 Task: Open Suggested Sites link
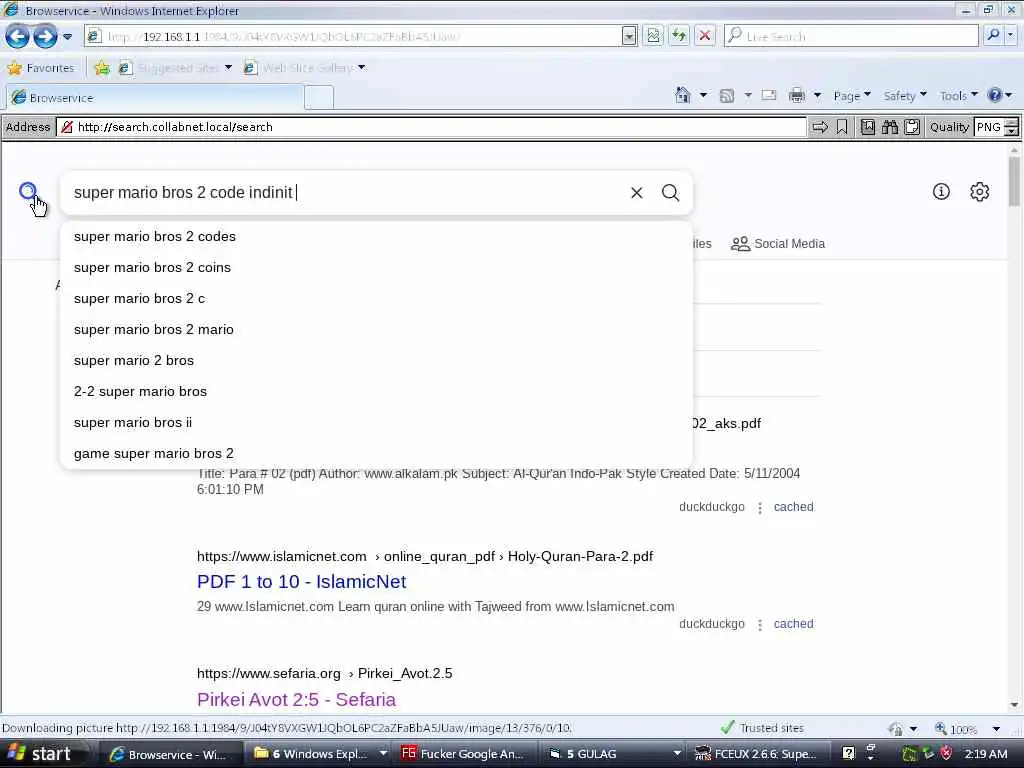(x=176, y=68)
